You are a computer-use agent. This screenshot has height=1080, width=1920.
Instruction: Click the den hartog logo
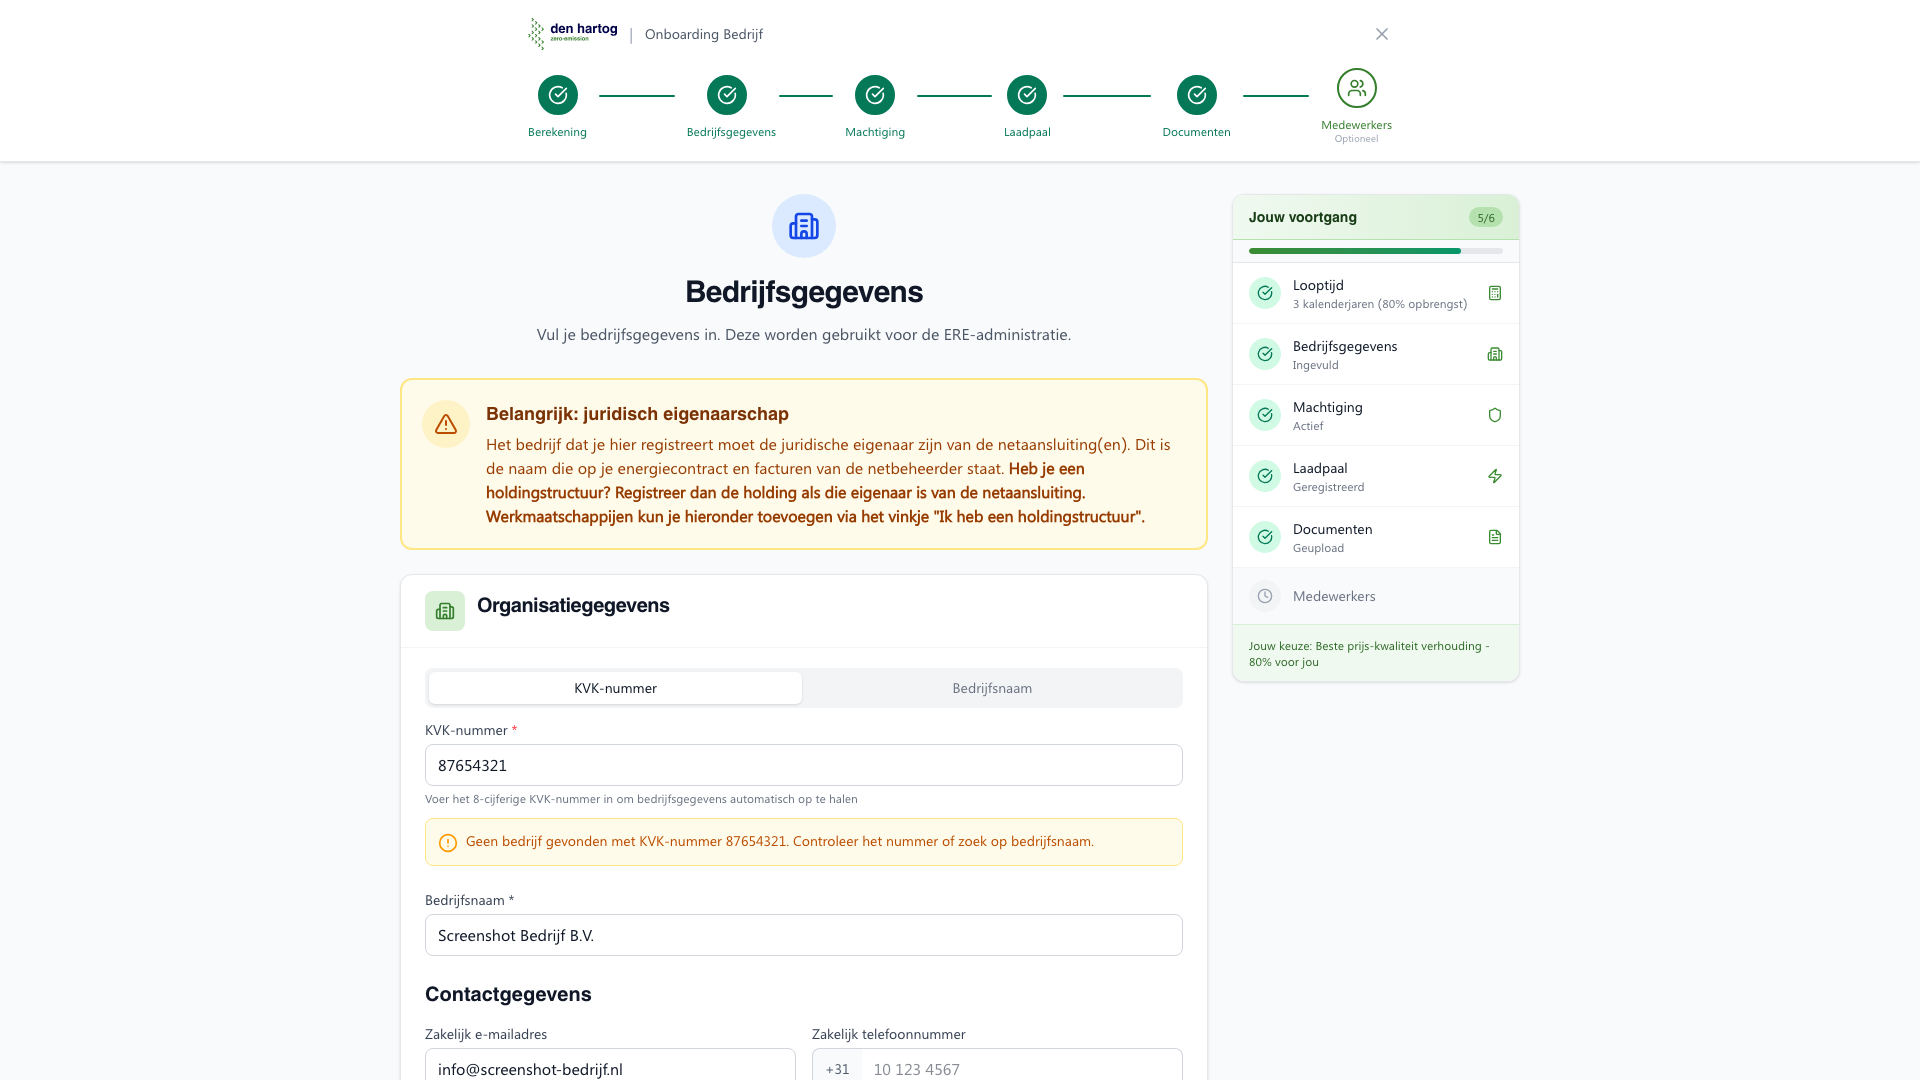coord(573,34)
